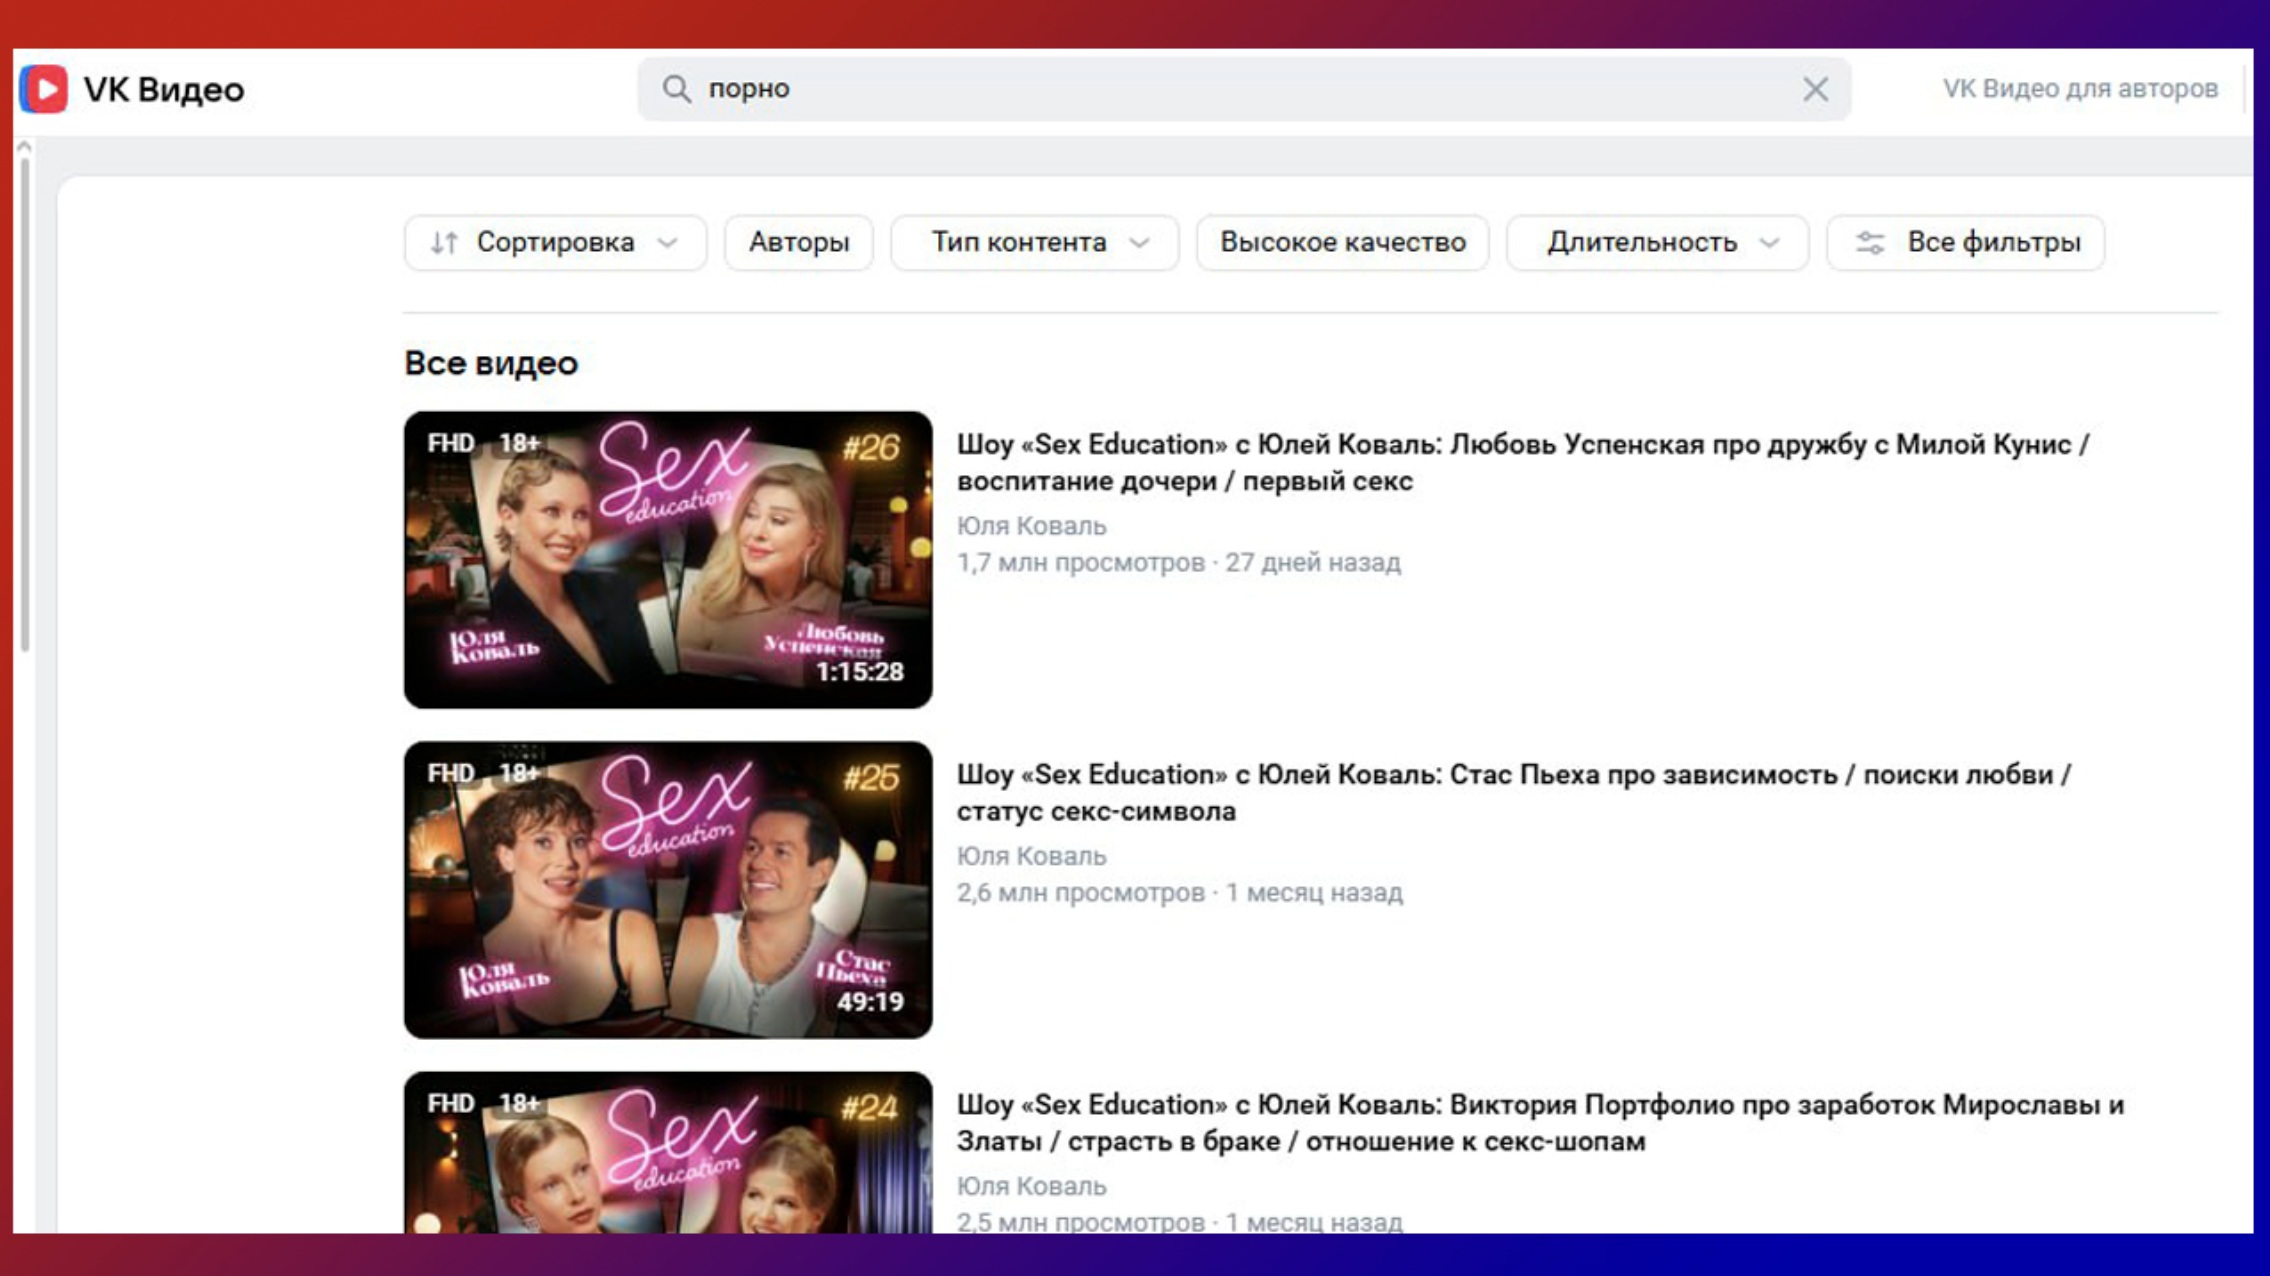Click the VK Видео logo icon
This screenshot has width=2270, height=1276.
[x=44, y=89]
